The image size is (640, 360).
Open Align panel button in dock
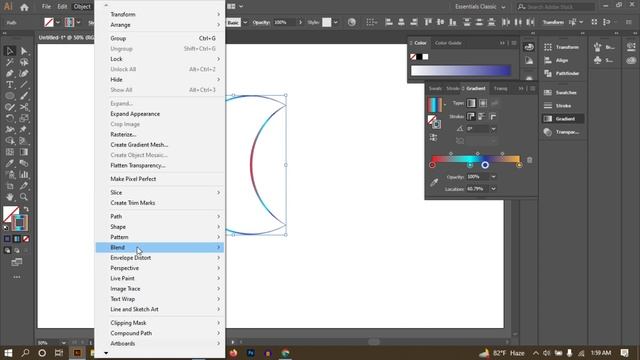tap(562, 60)
